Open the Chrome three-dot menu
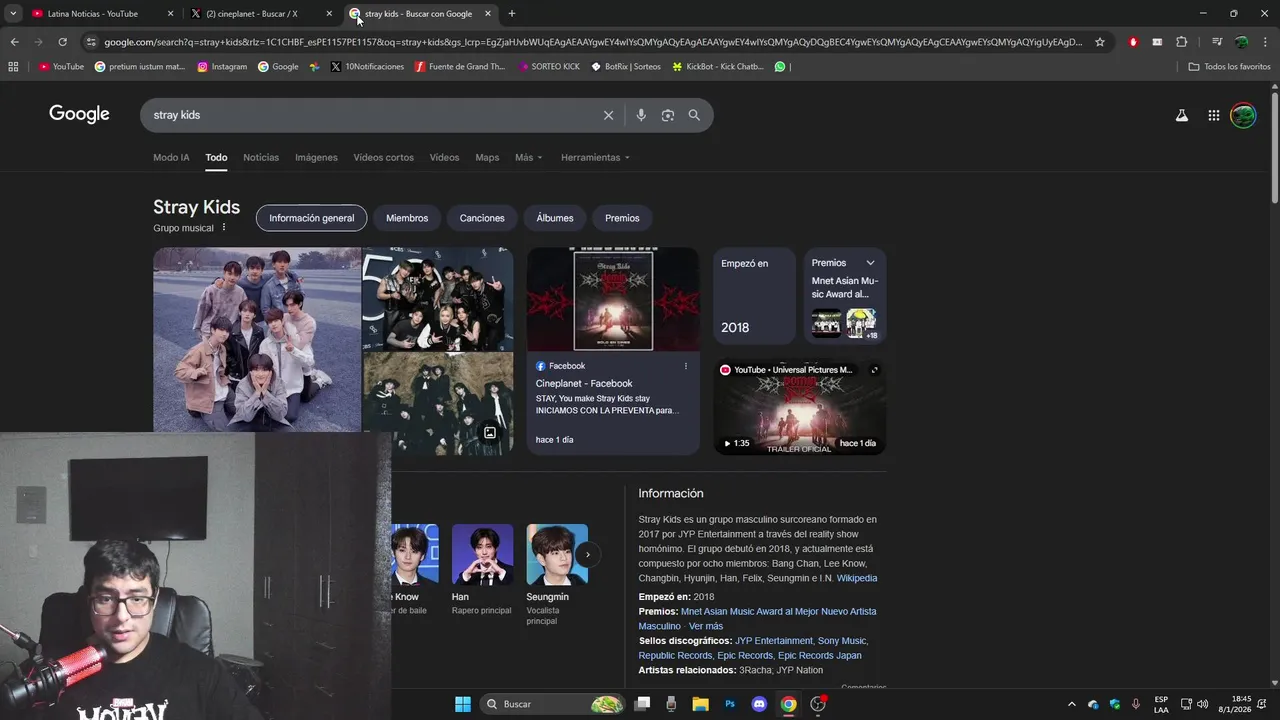The width and height of the screenshot is (1280, 720). pyautogui.click(x=1265, y=42)
